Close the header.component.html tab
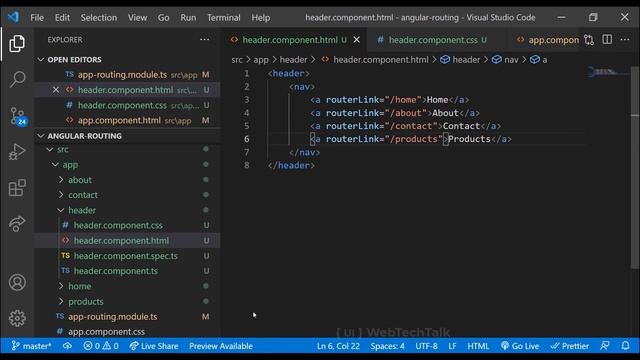The image size is (640, 360). point(356,40)
